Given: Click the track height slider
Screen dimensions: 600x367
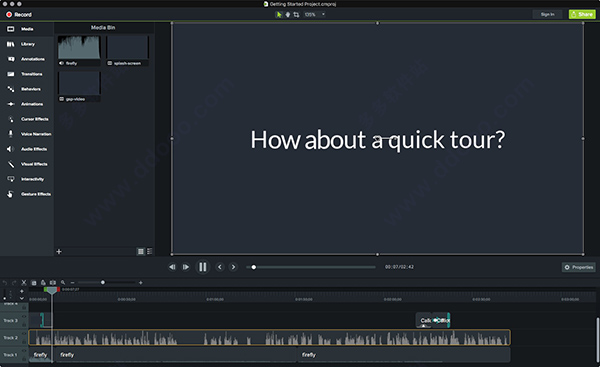Looking at the screenshot, I should click(x=5, y=294).
